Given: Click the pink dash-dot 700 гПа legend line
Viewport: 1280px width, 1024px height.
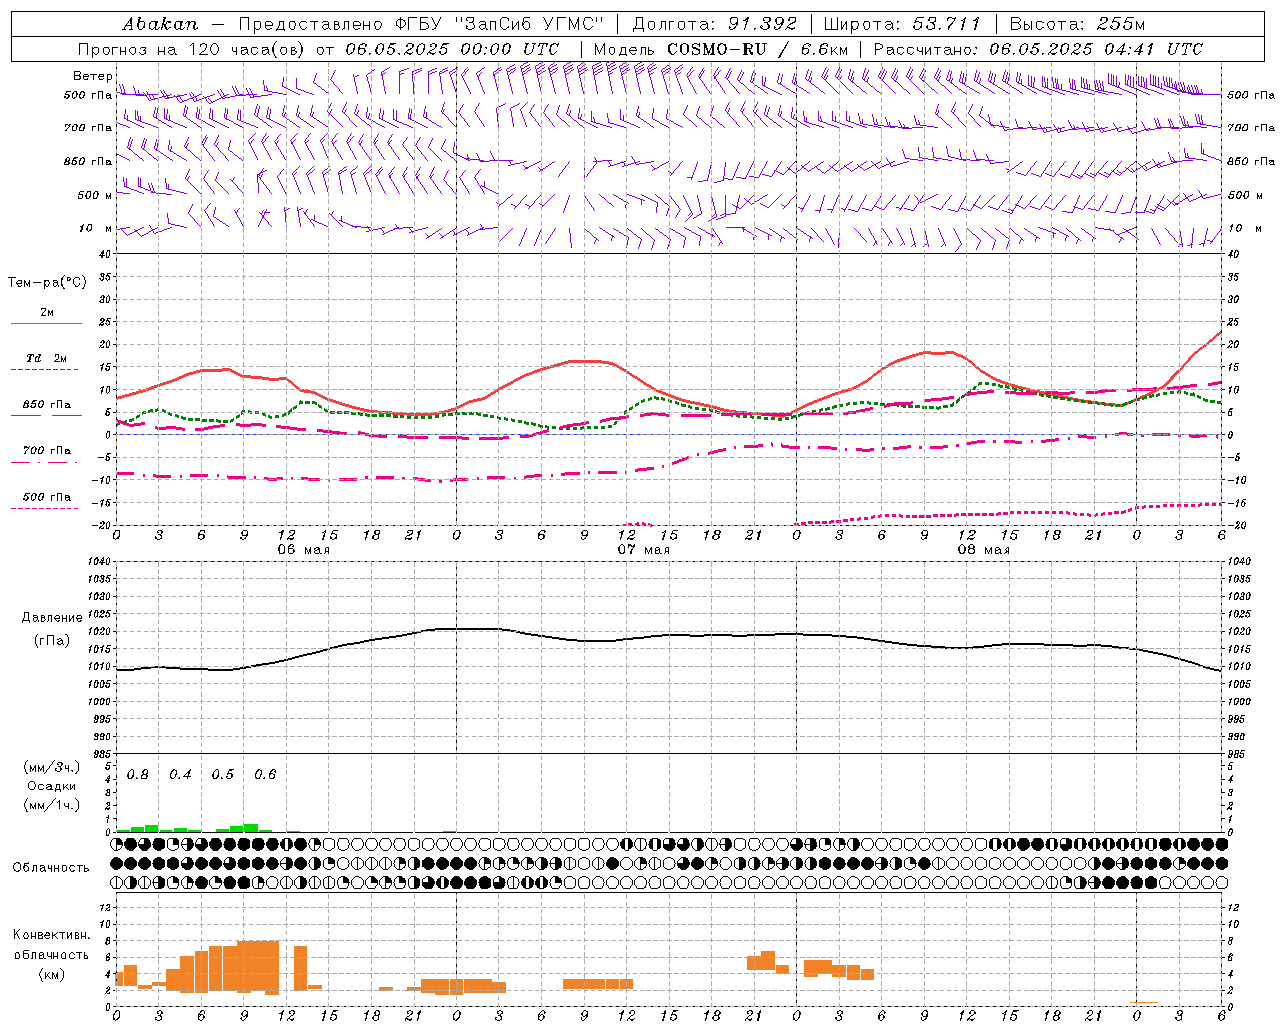Looking at the screenshot, I should click(44, 462).
